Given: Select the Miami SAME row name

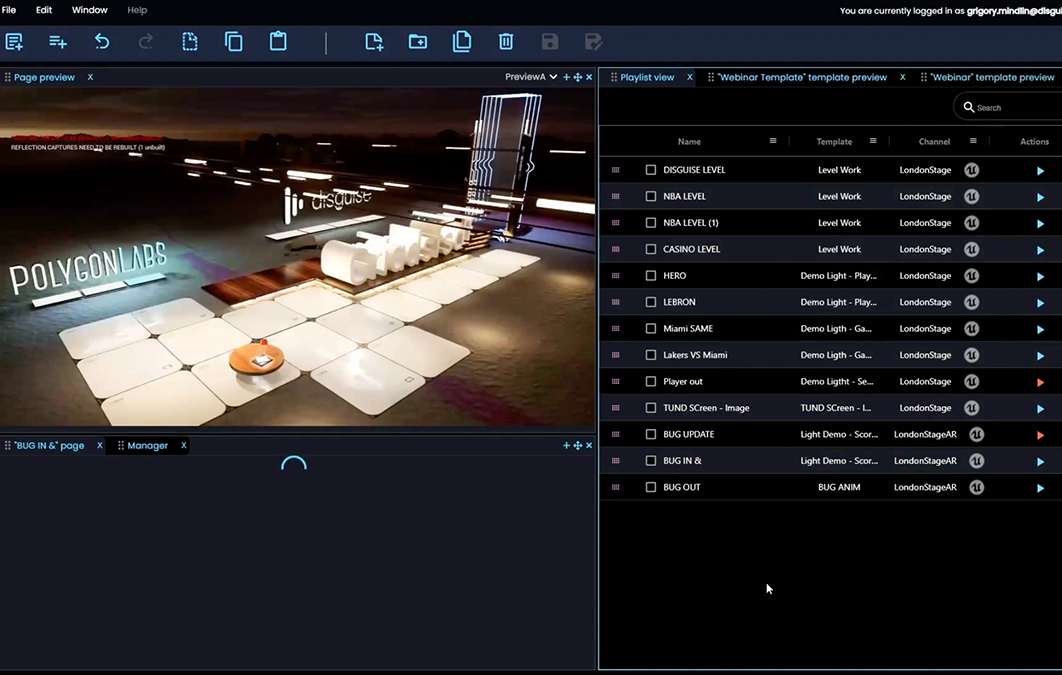Looking at the screenshot, I should click(x=687, y=328).
